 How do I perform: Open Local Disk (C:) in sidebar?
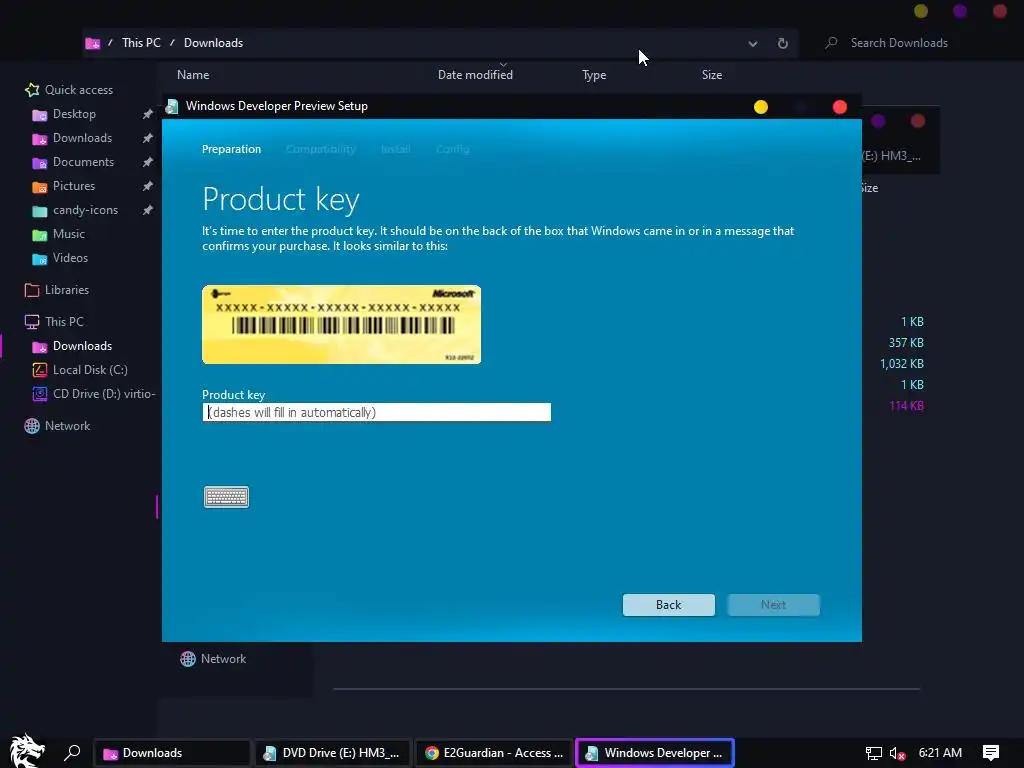point(90,370)
